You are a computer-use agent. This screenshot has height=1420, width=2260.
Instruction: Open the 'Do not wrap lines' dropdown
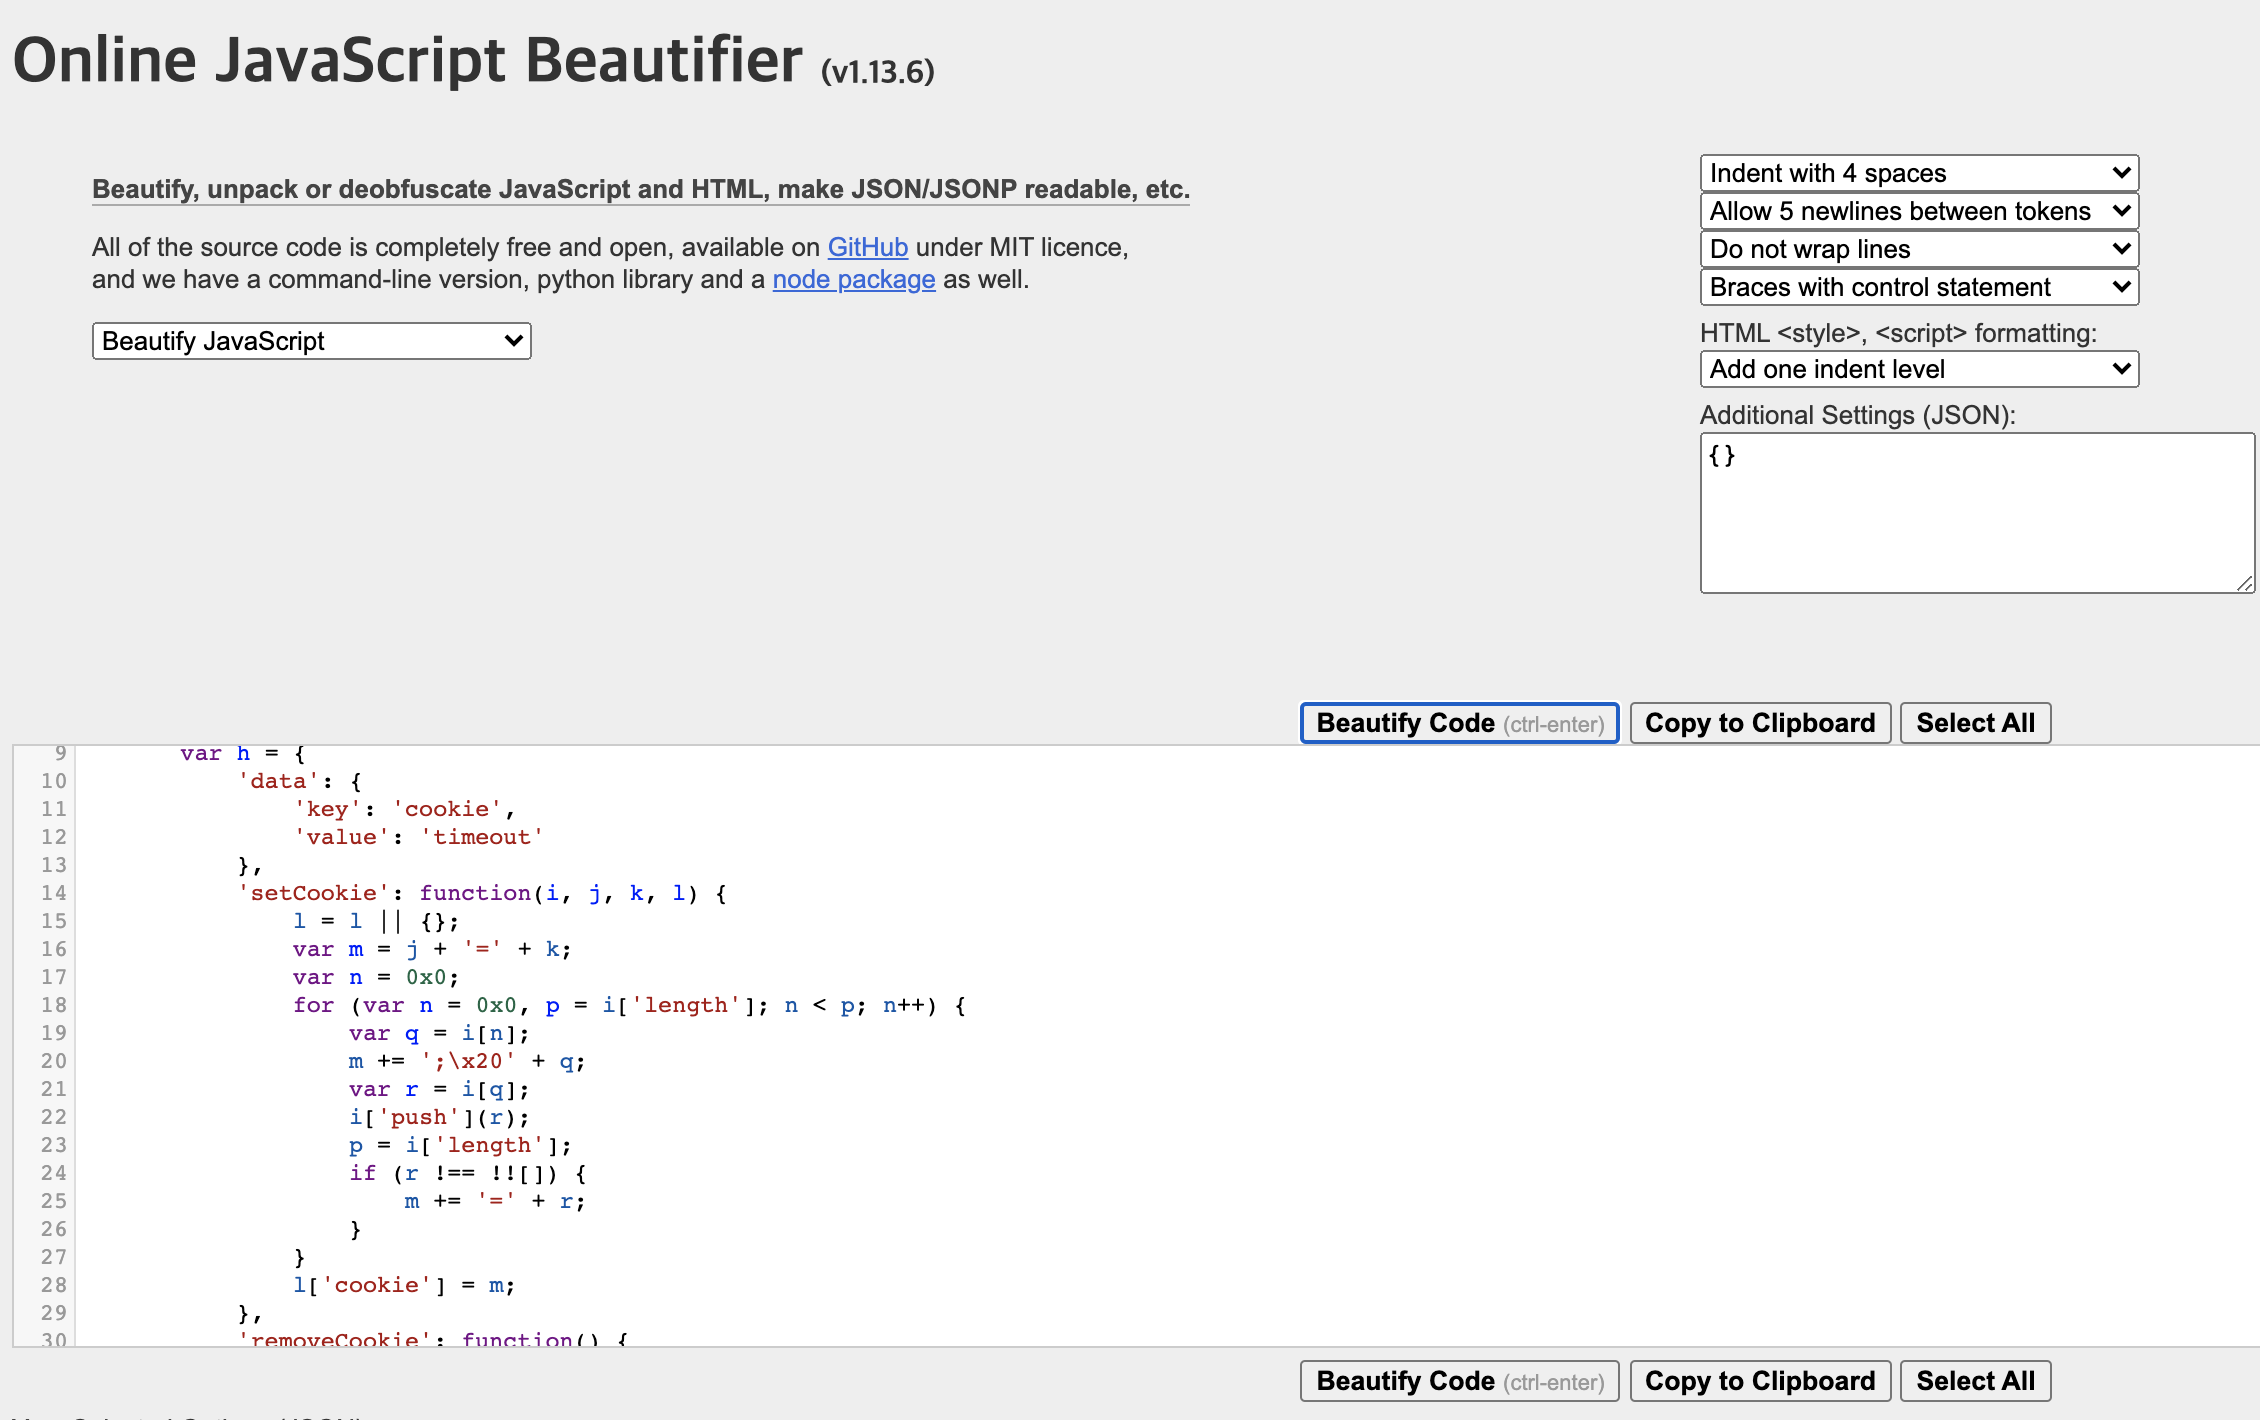tap(1918, 249)
